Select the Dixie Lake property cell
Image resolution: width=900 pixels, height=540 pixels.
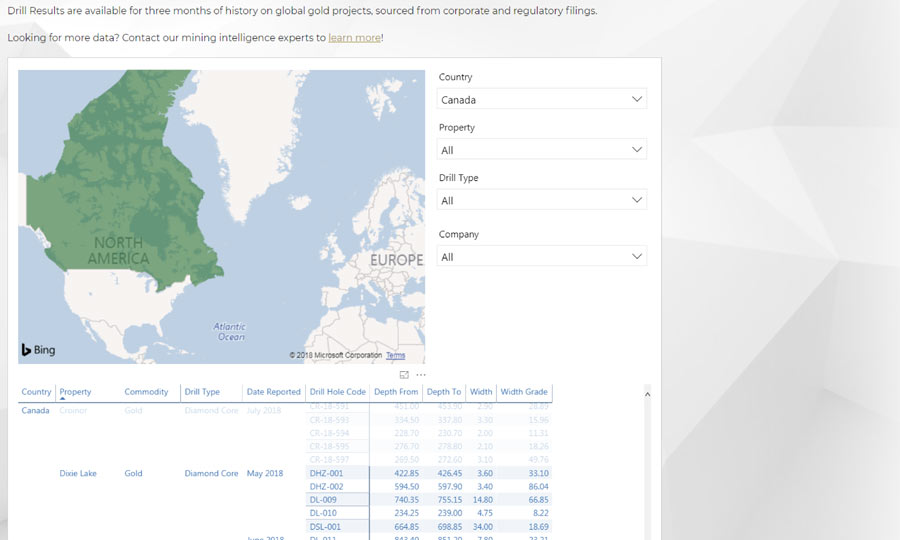[78, 473]
